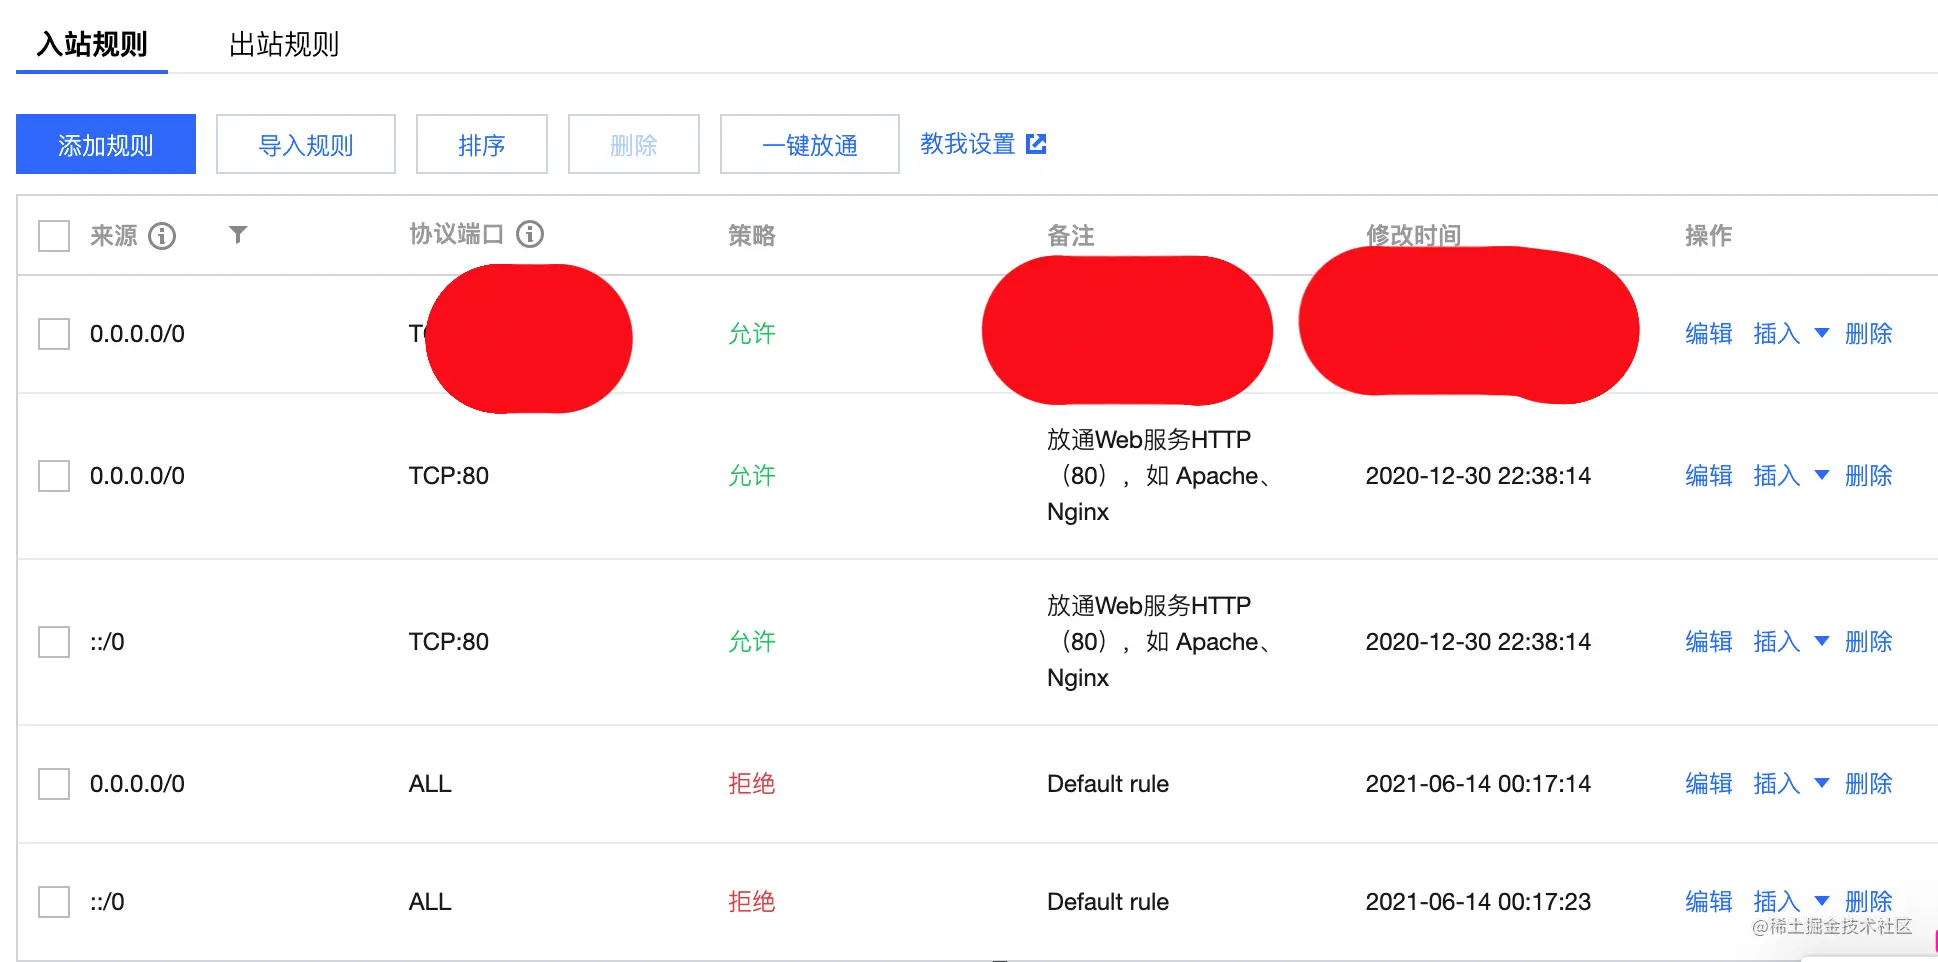Click the info icon beside 协议端口
The width and height of the screenshot is (1938, 962).
click(530, 234)
